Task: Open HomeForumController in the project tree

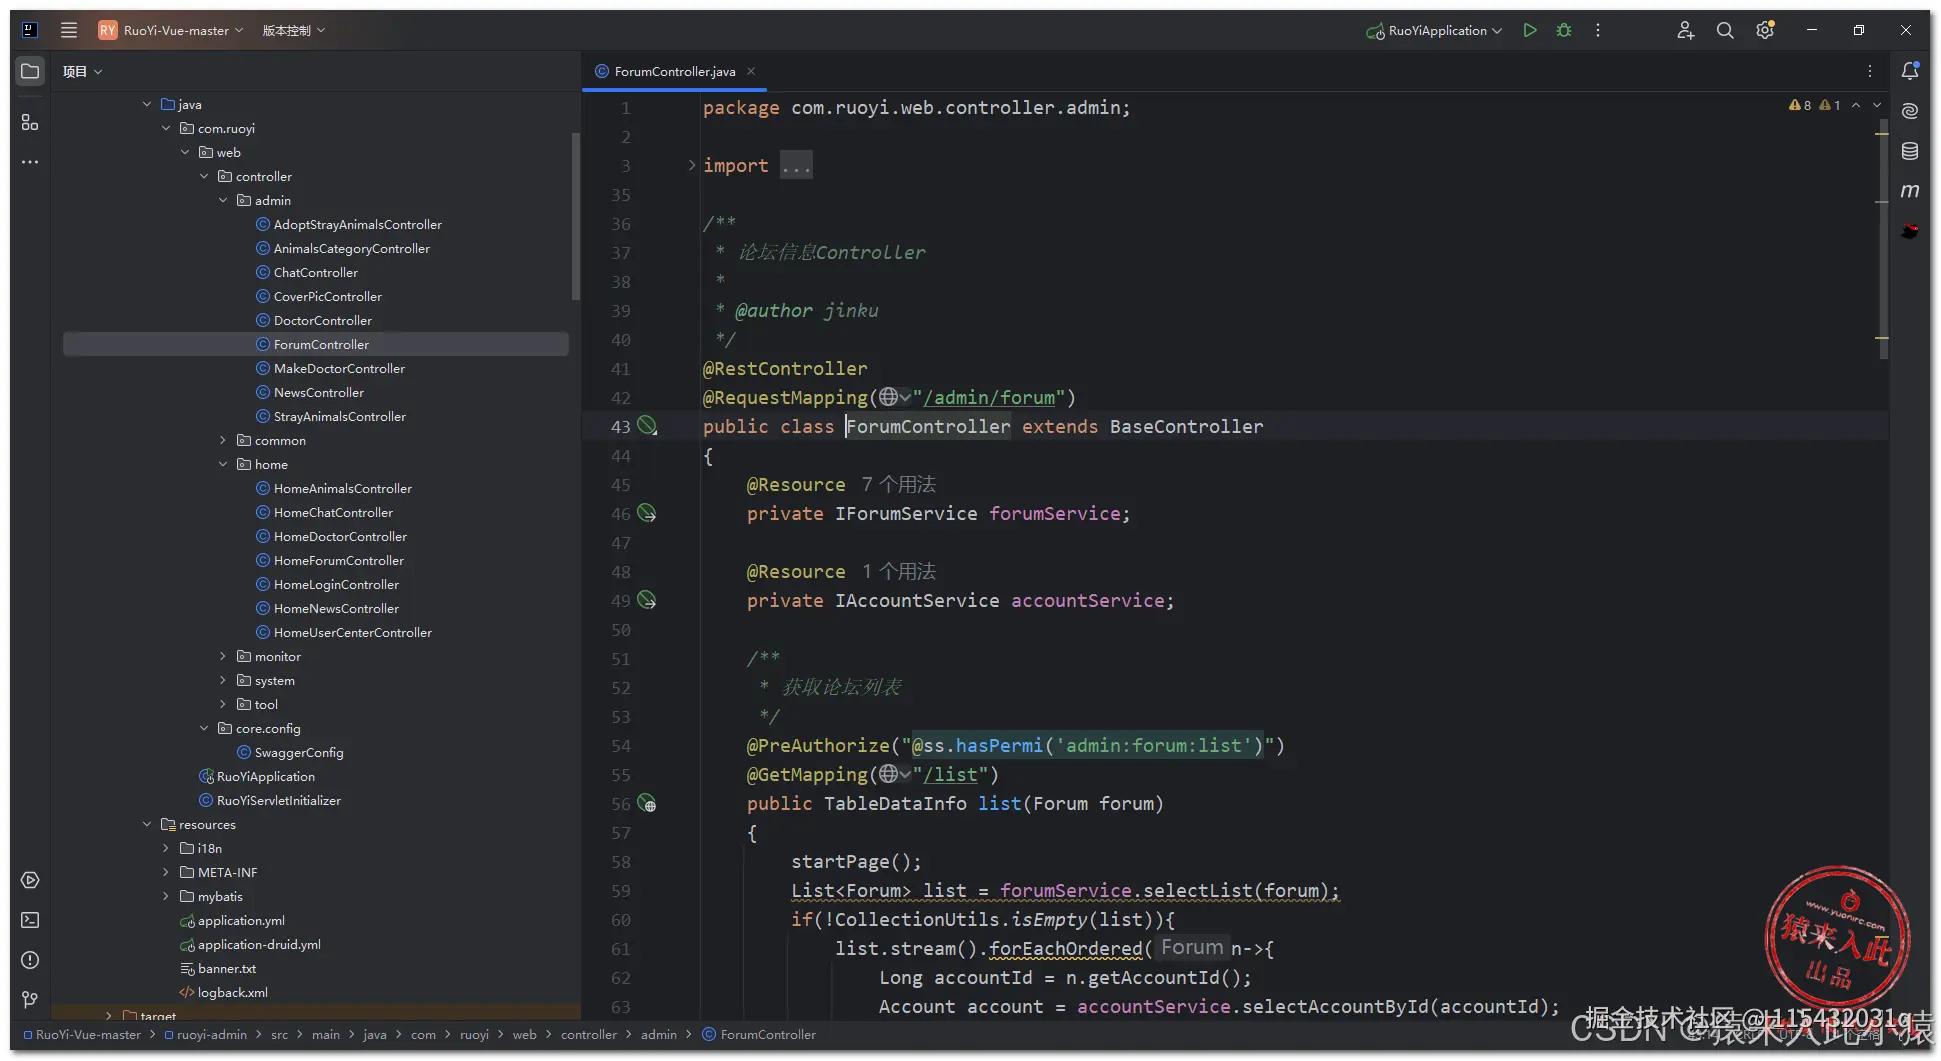Action: pyautogui.click(x=338, y=560)
